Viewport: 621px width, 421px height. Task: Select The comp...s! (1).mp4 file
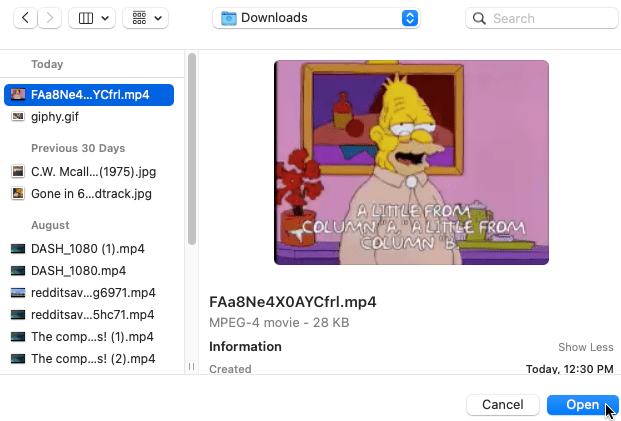89,337
